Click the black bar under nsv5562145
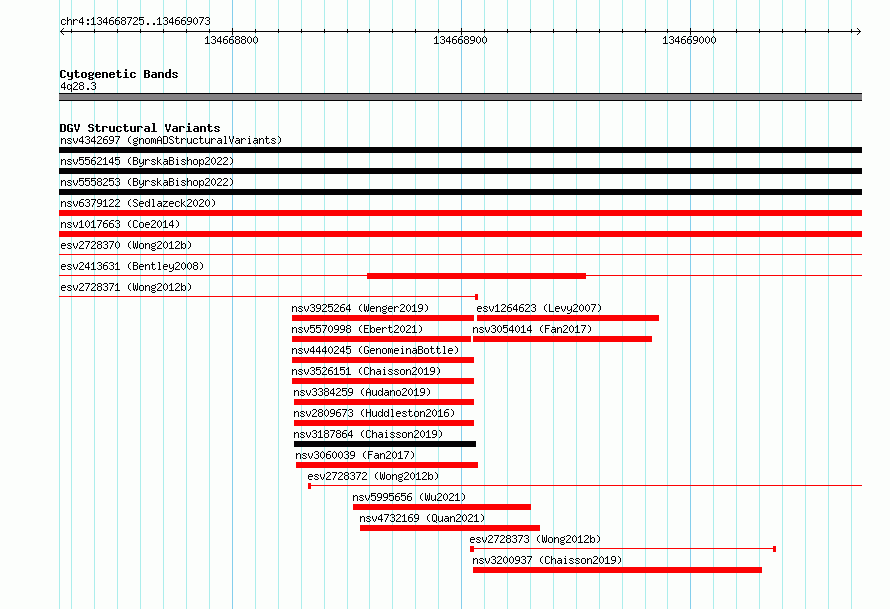Screen dimensions: 890x609 460,171
